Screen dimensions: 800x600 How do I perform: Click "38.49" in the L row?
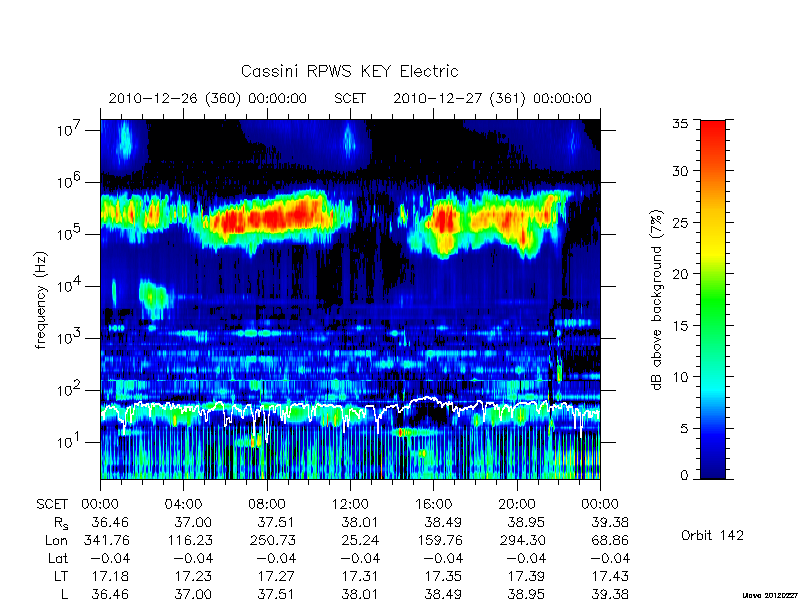[443, 594]
